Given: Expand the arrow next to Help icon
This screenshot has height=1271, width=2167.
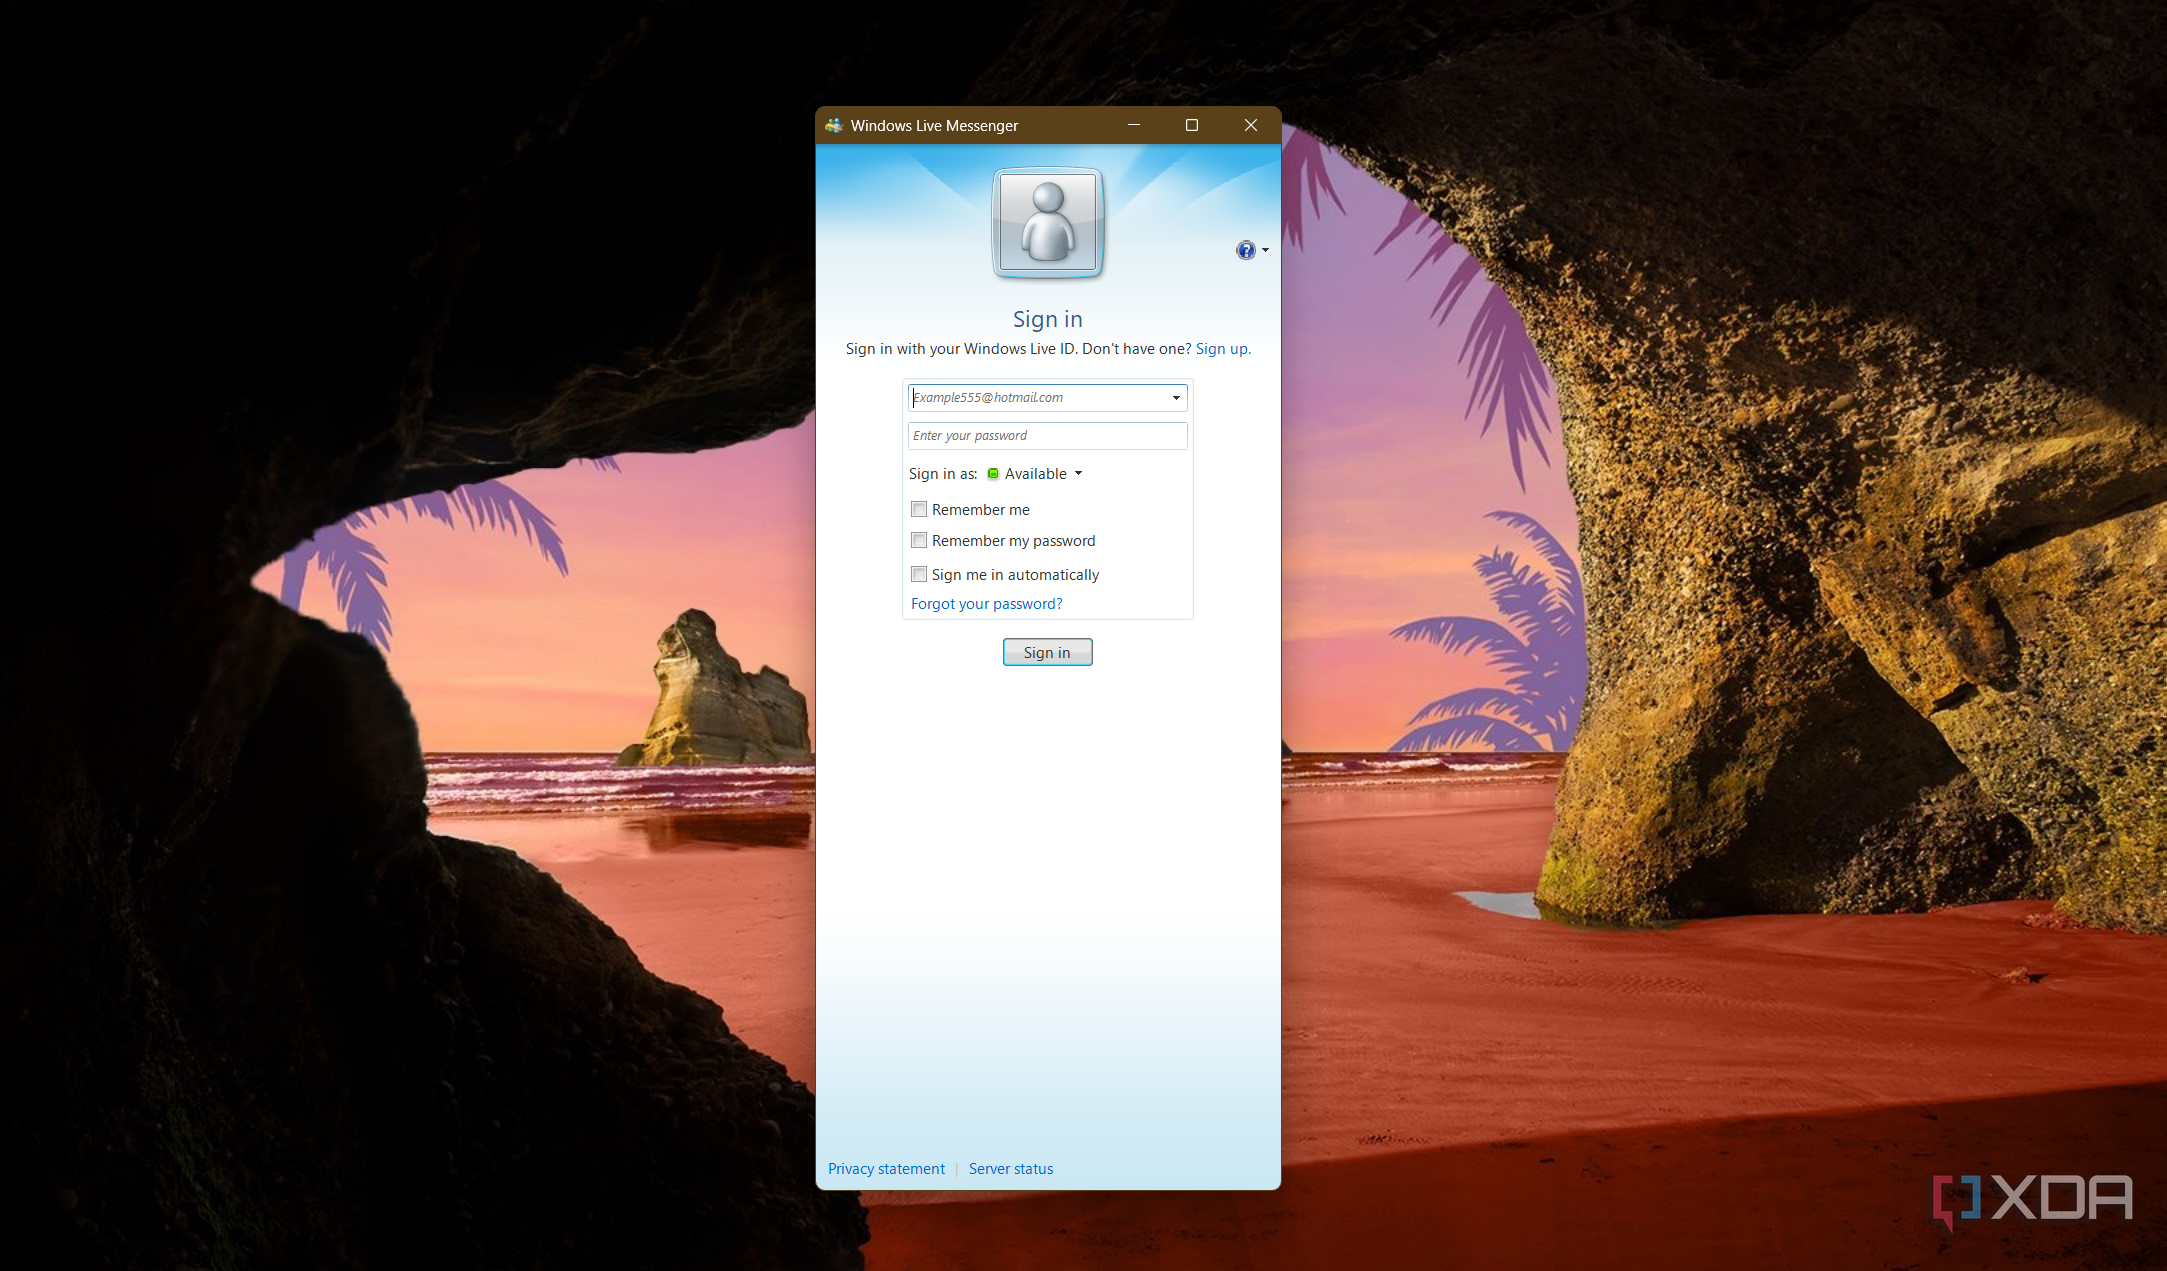Looking at the screenshot, I should coord(1265,250).
